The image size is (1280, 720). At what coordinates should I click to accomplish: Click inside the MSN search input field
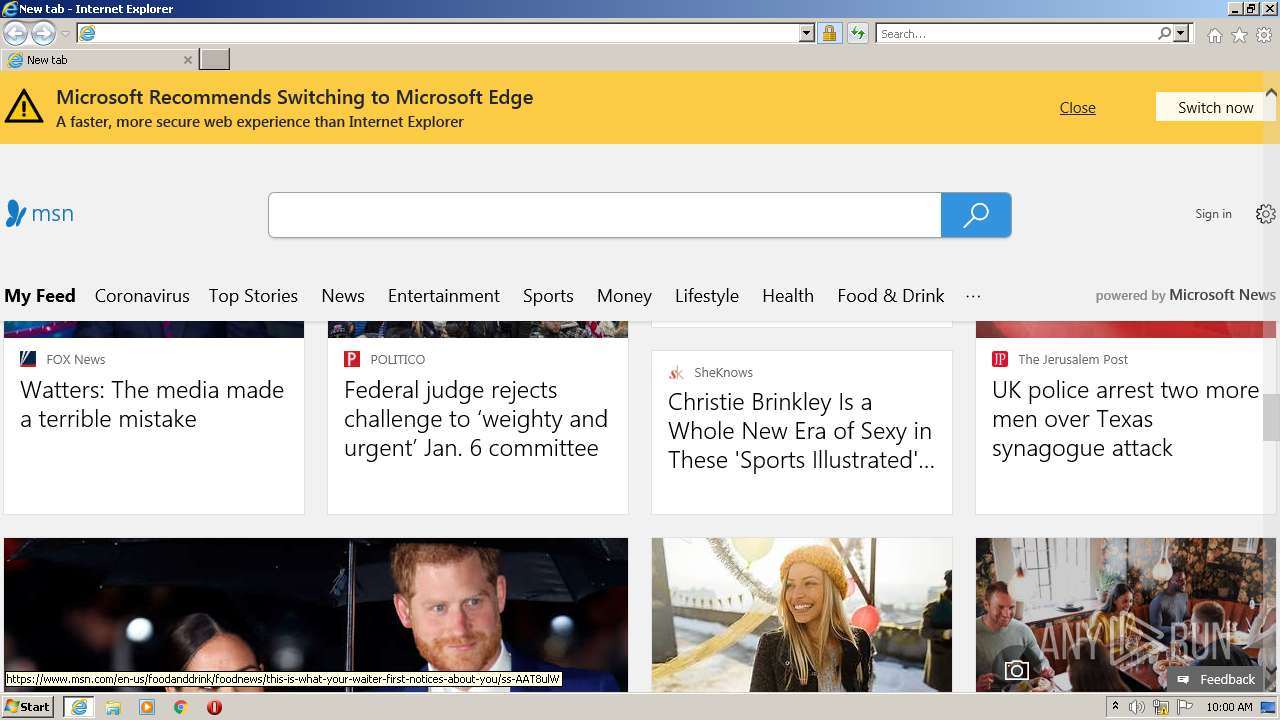[604, 215]
